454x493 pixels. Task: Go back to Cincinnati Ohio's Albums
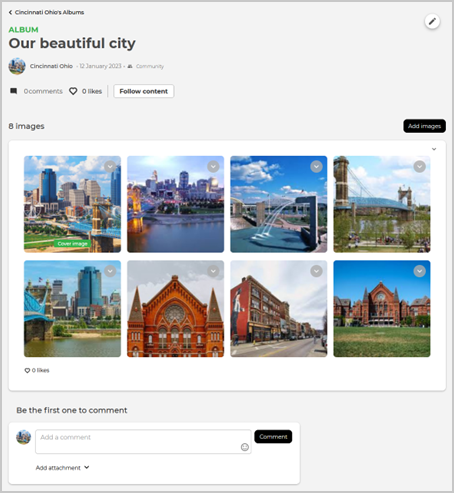46,12
